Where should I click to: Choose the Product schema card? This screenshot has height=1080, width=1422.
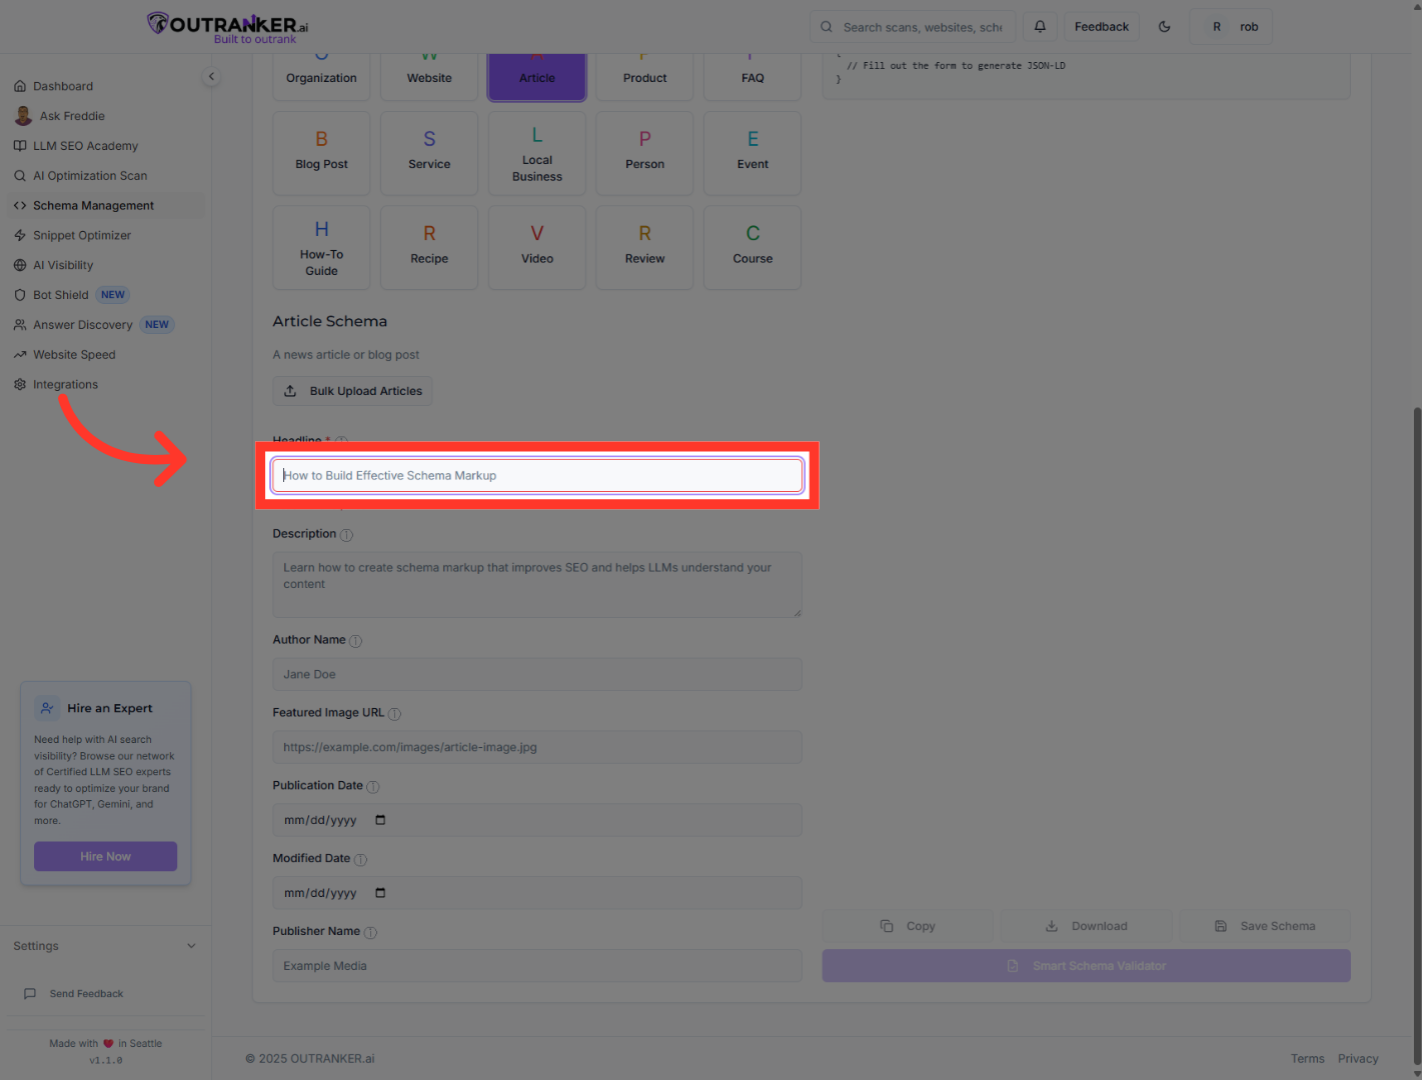(645, 77)
